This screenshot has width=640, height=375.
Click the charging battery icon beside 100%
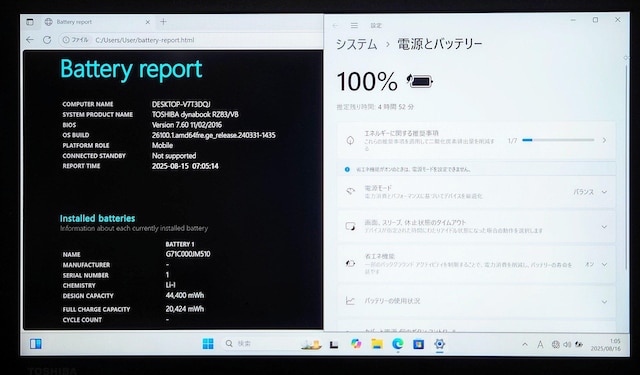420,81
